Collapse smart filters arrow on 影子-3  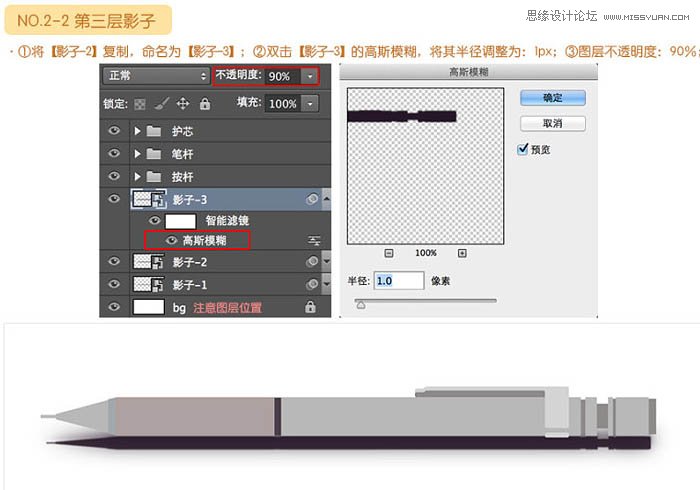(327, 198)
